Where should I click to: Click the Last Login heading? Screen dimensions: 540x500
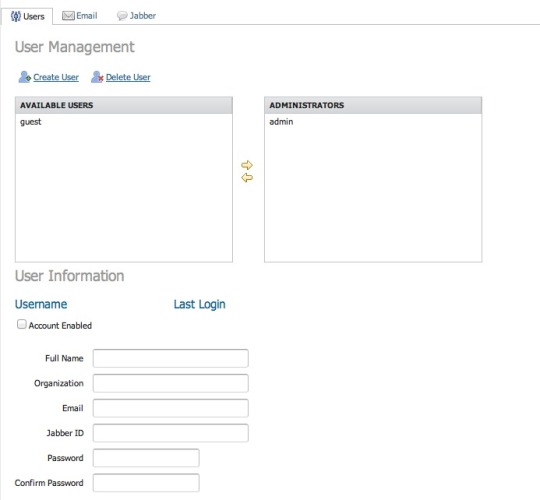(x=199, y=304)
